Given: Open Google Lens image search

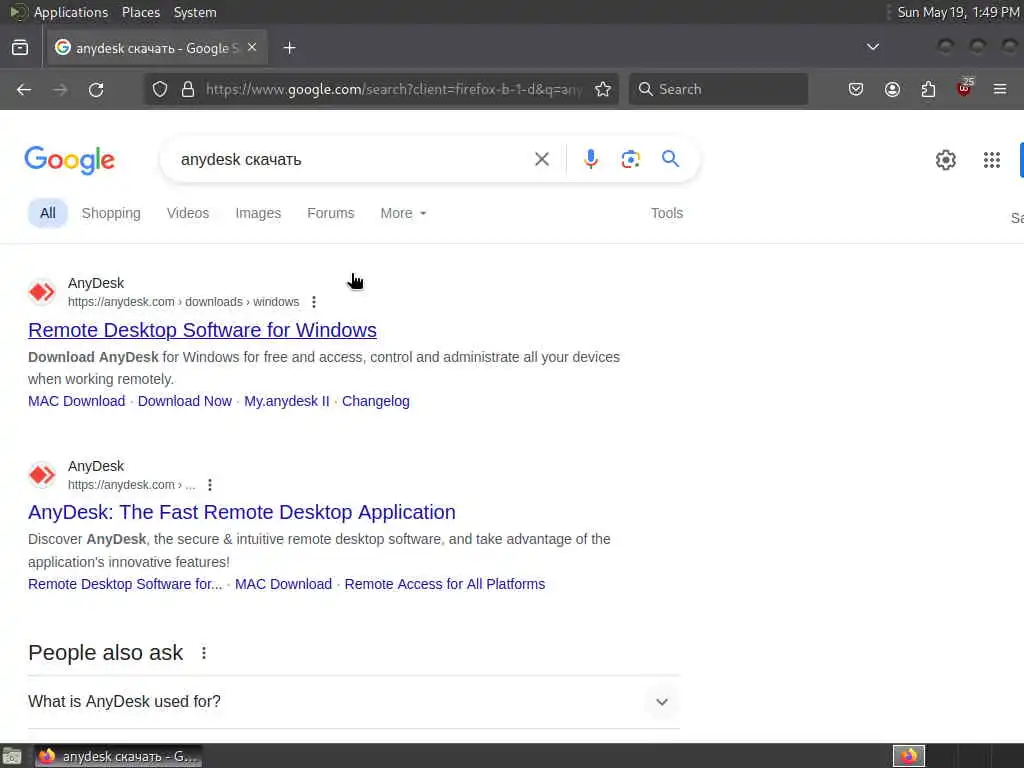Looking at the screenshot, I should tap(630, 159).
